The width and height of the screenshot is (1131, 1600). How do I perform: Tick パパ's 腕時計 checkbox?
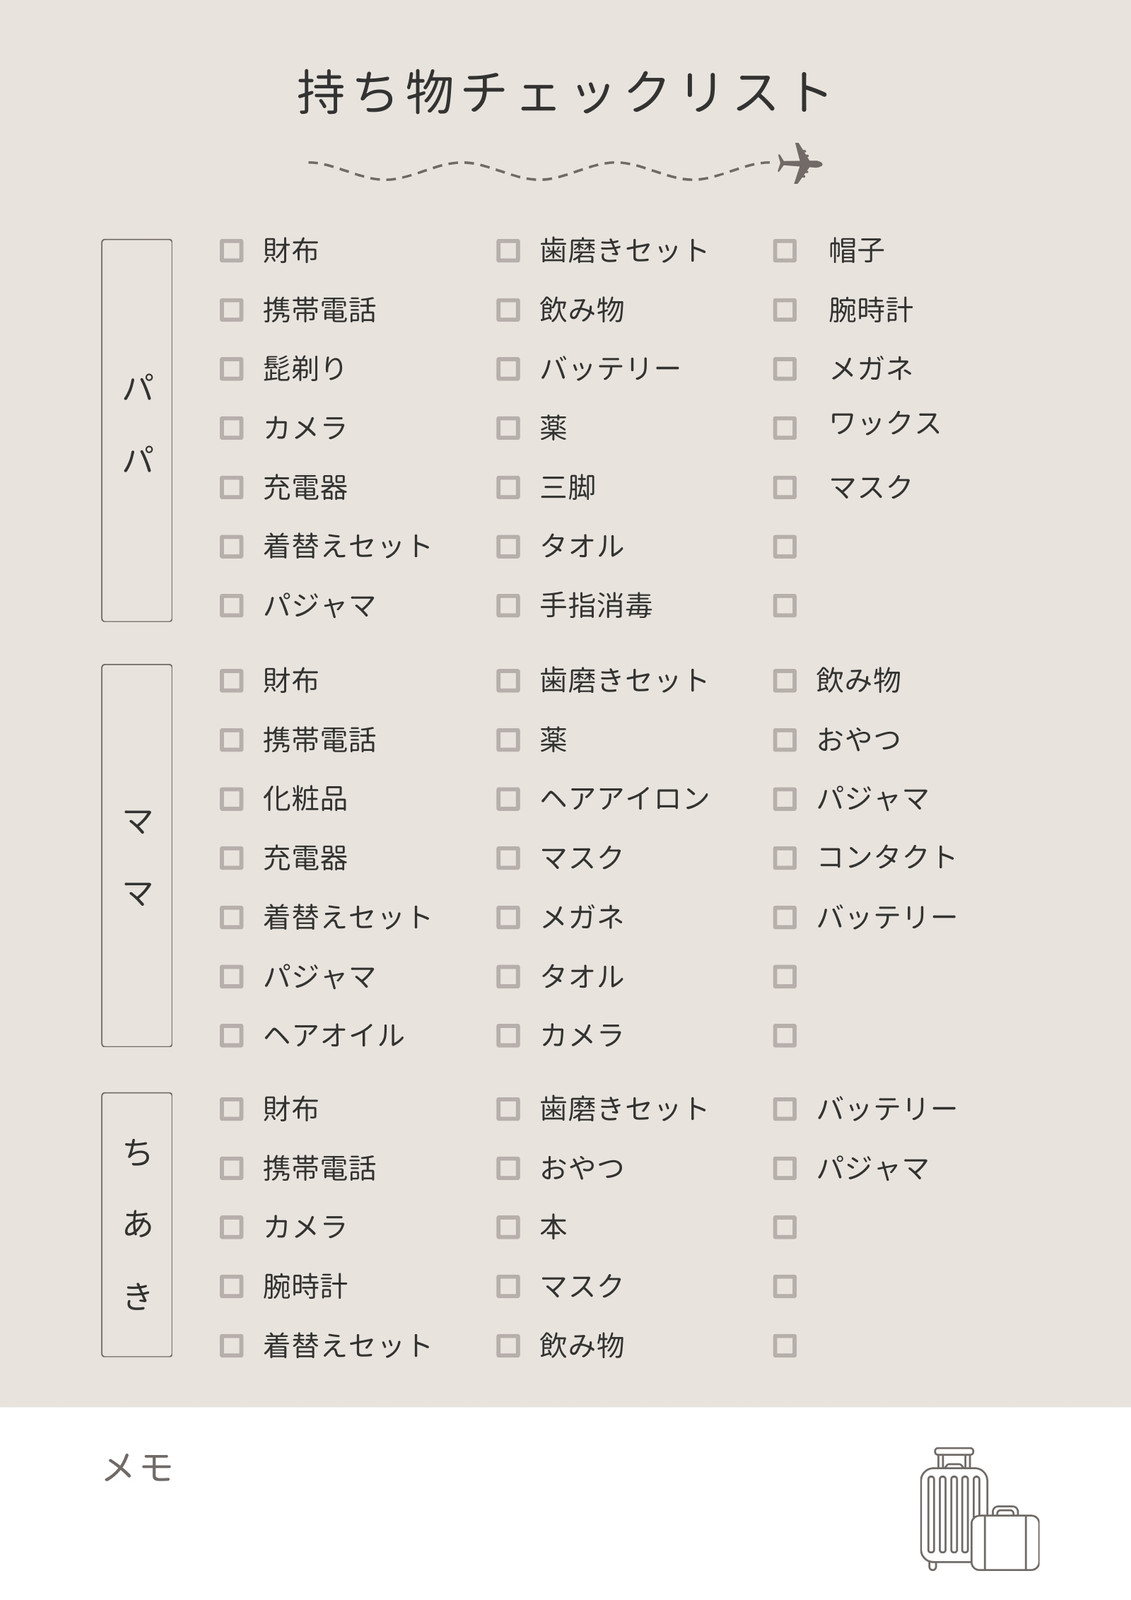tap(785, 310)
